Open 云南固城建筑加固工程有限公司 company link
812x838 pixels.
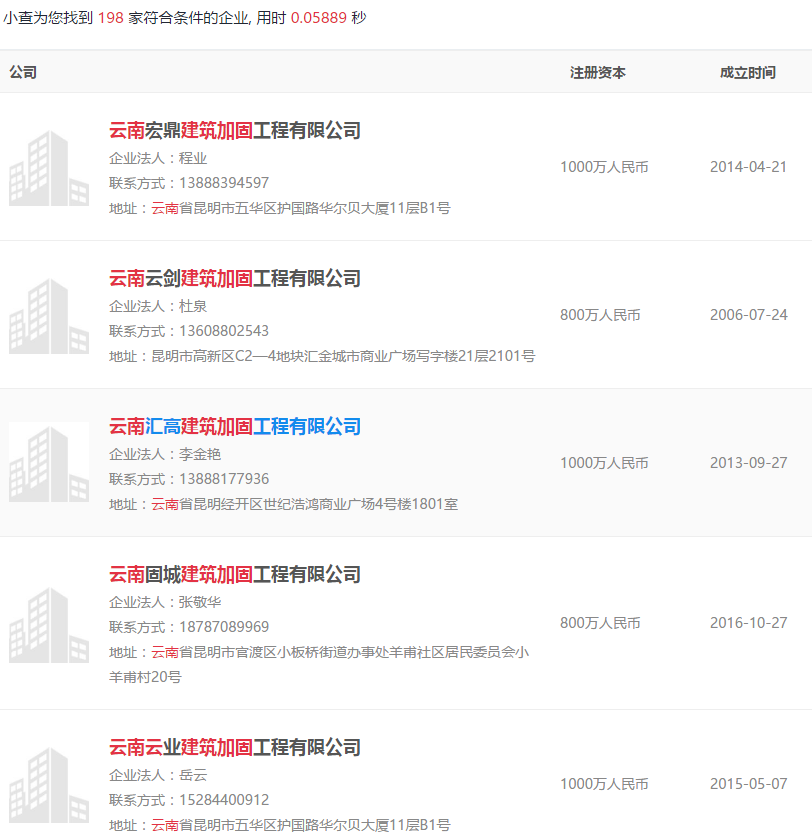pyautogui.click(x=235, y=575)
